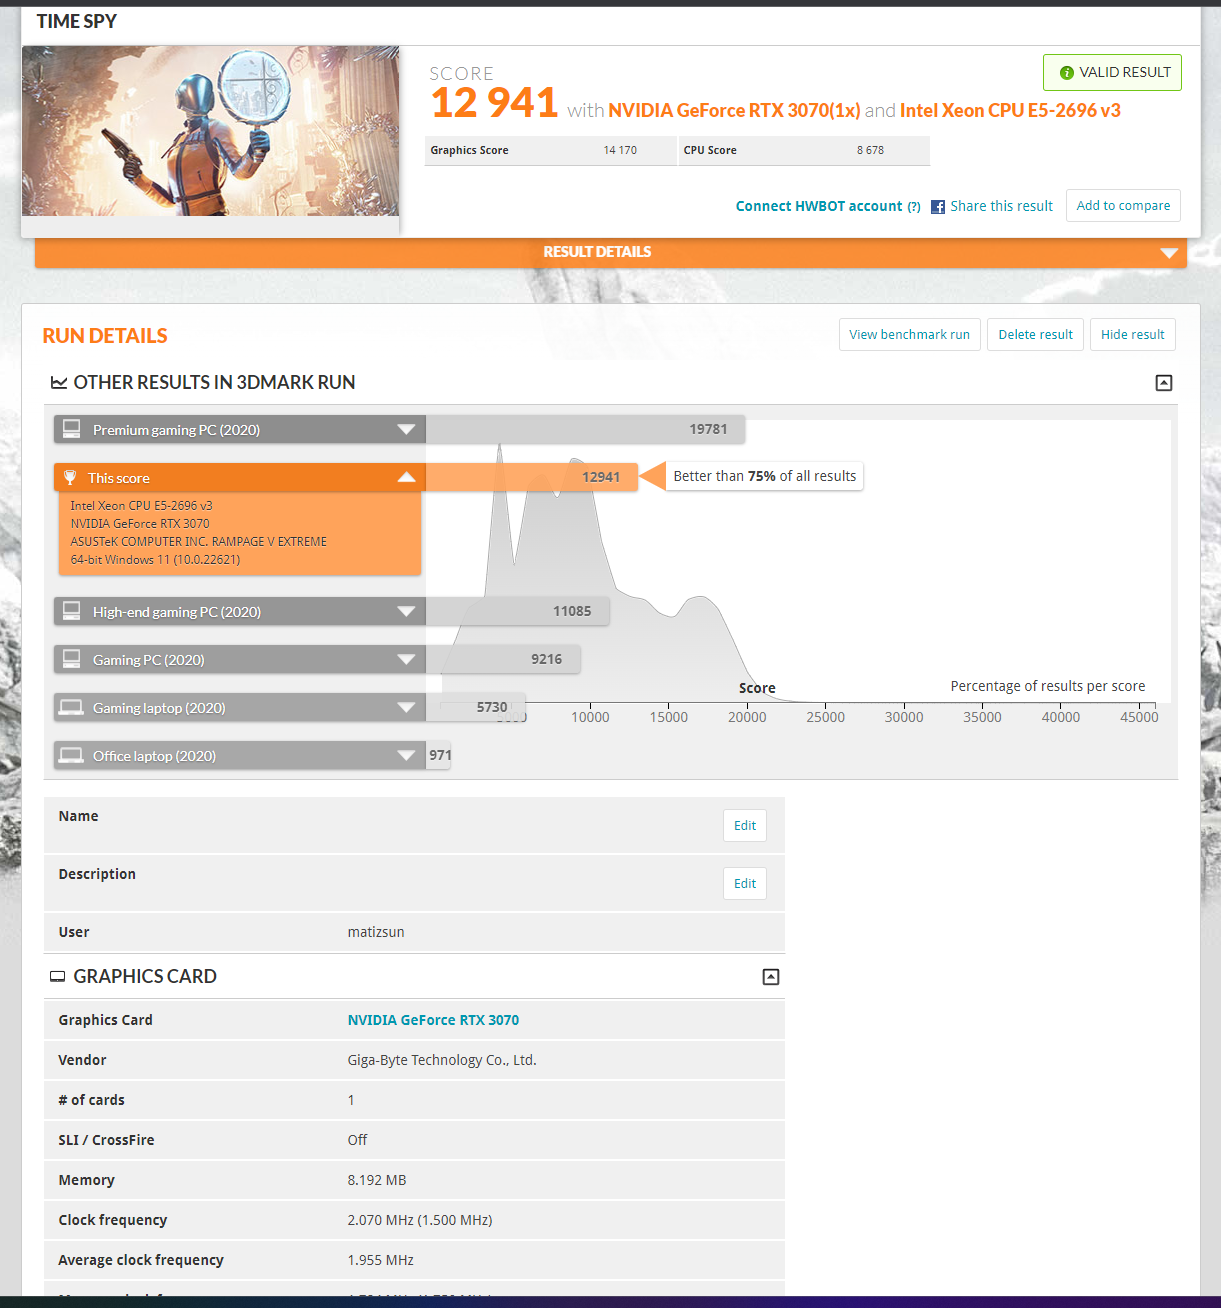Click the chart icon beside Other Results heading
The width and height of the screenshot is (1221, 1308).
click(59, 383)
